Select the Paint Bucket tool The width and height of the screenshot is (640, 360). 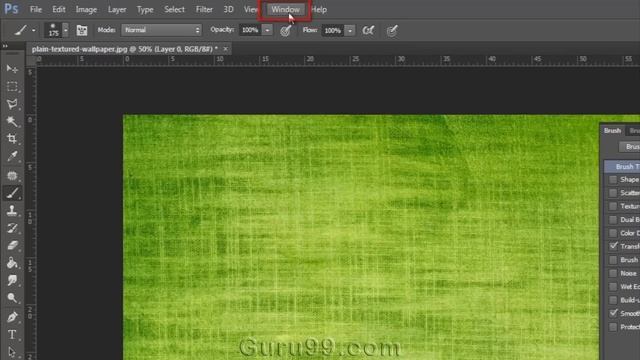pos(12,263)
